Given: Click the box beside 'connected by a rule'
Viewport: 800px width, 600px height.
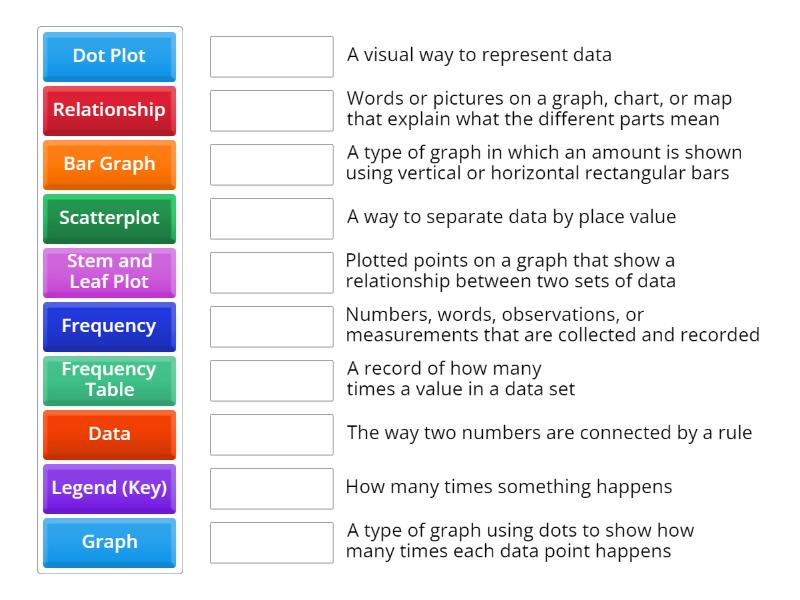Looking at the screenshot, I should (271, 434).
